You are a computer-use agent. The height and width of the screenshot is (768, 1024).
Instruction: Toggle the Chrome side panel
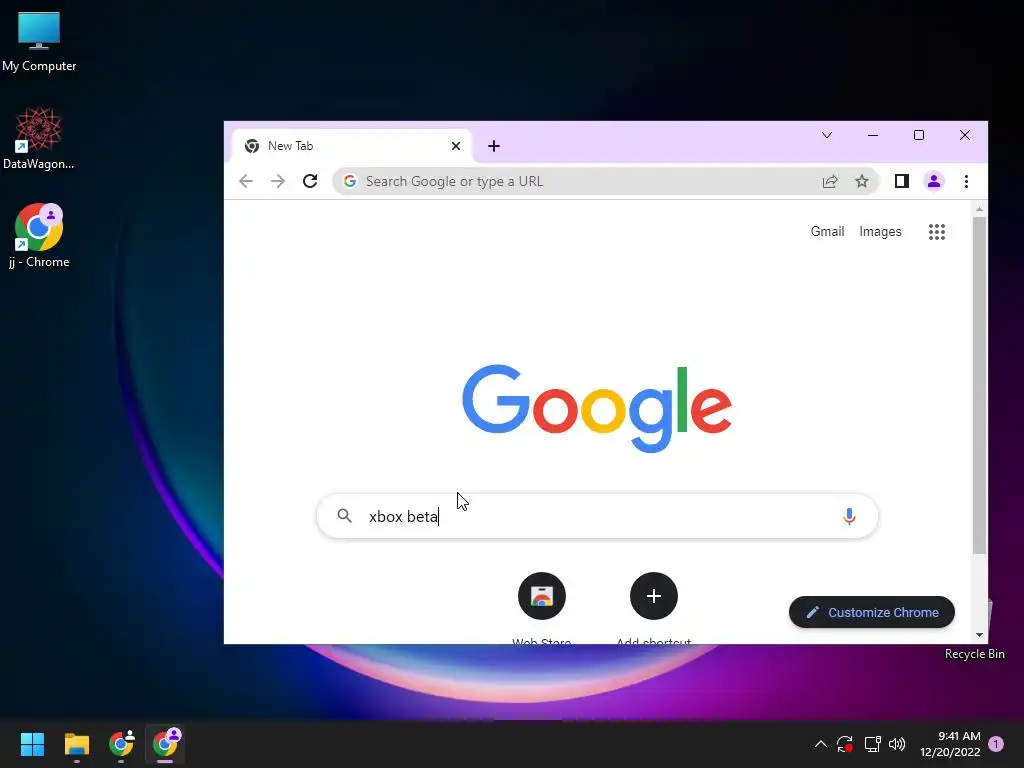[x=902, y=181]
